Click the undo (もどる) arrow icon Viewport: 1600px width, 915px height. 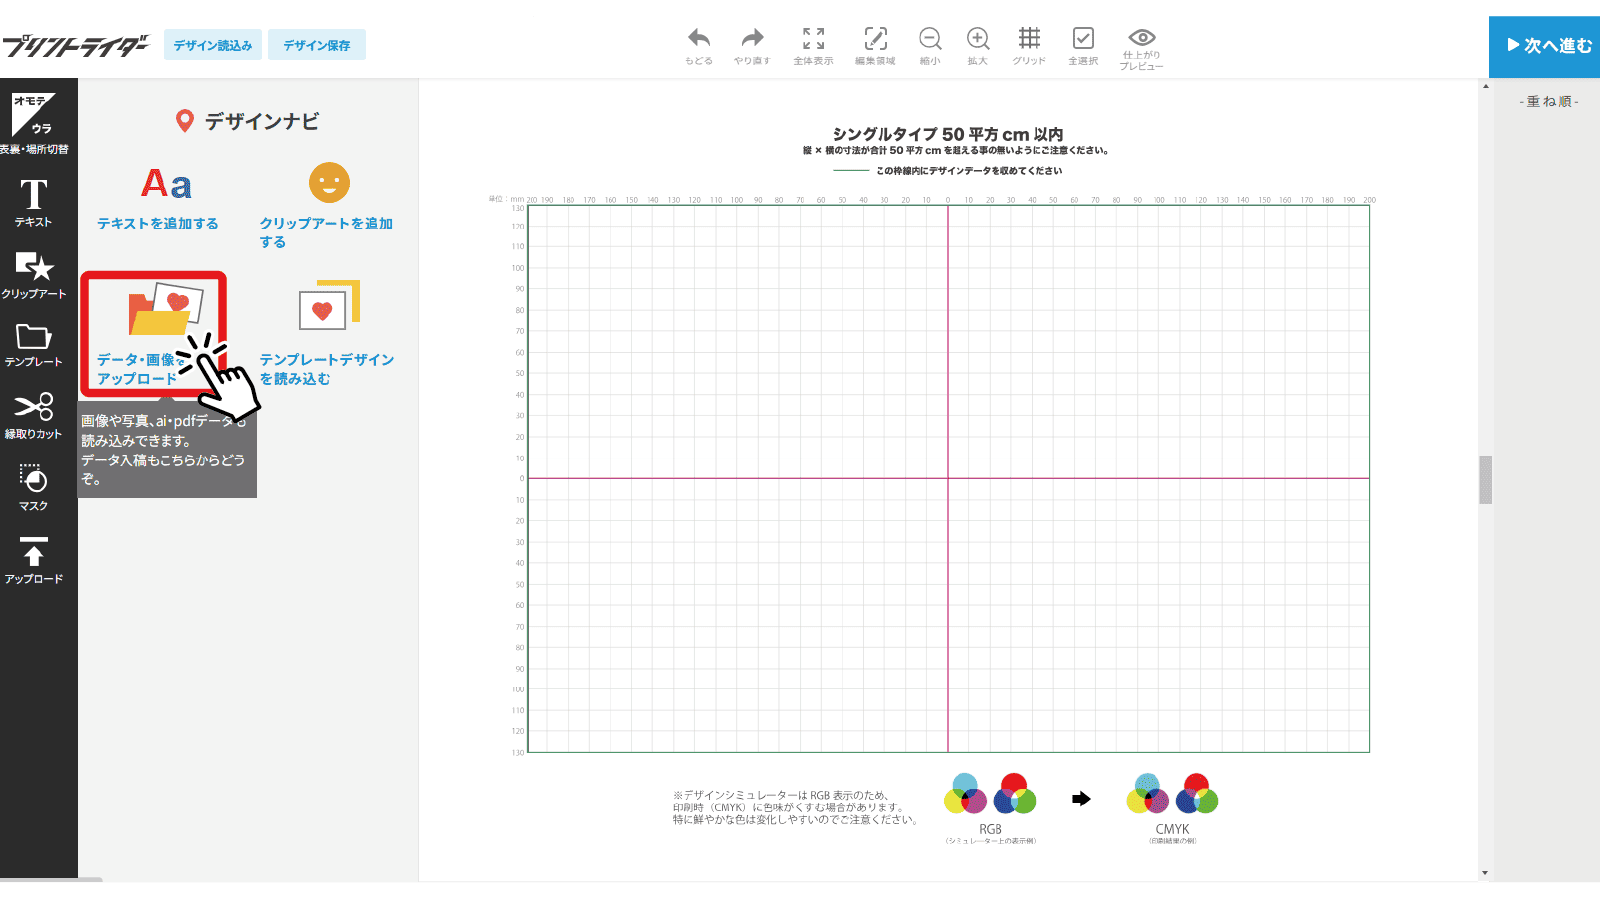tap(699, 40)
